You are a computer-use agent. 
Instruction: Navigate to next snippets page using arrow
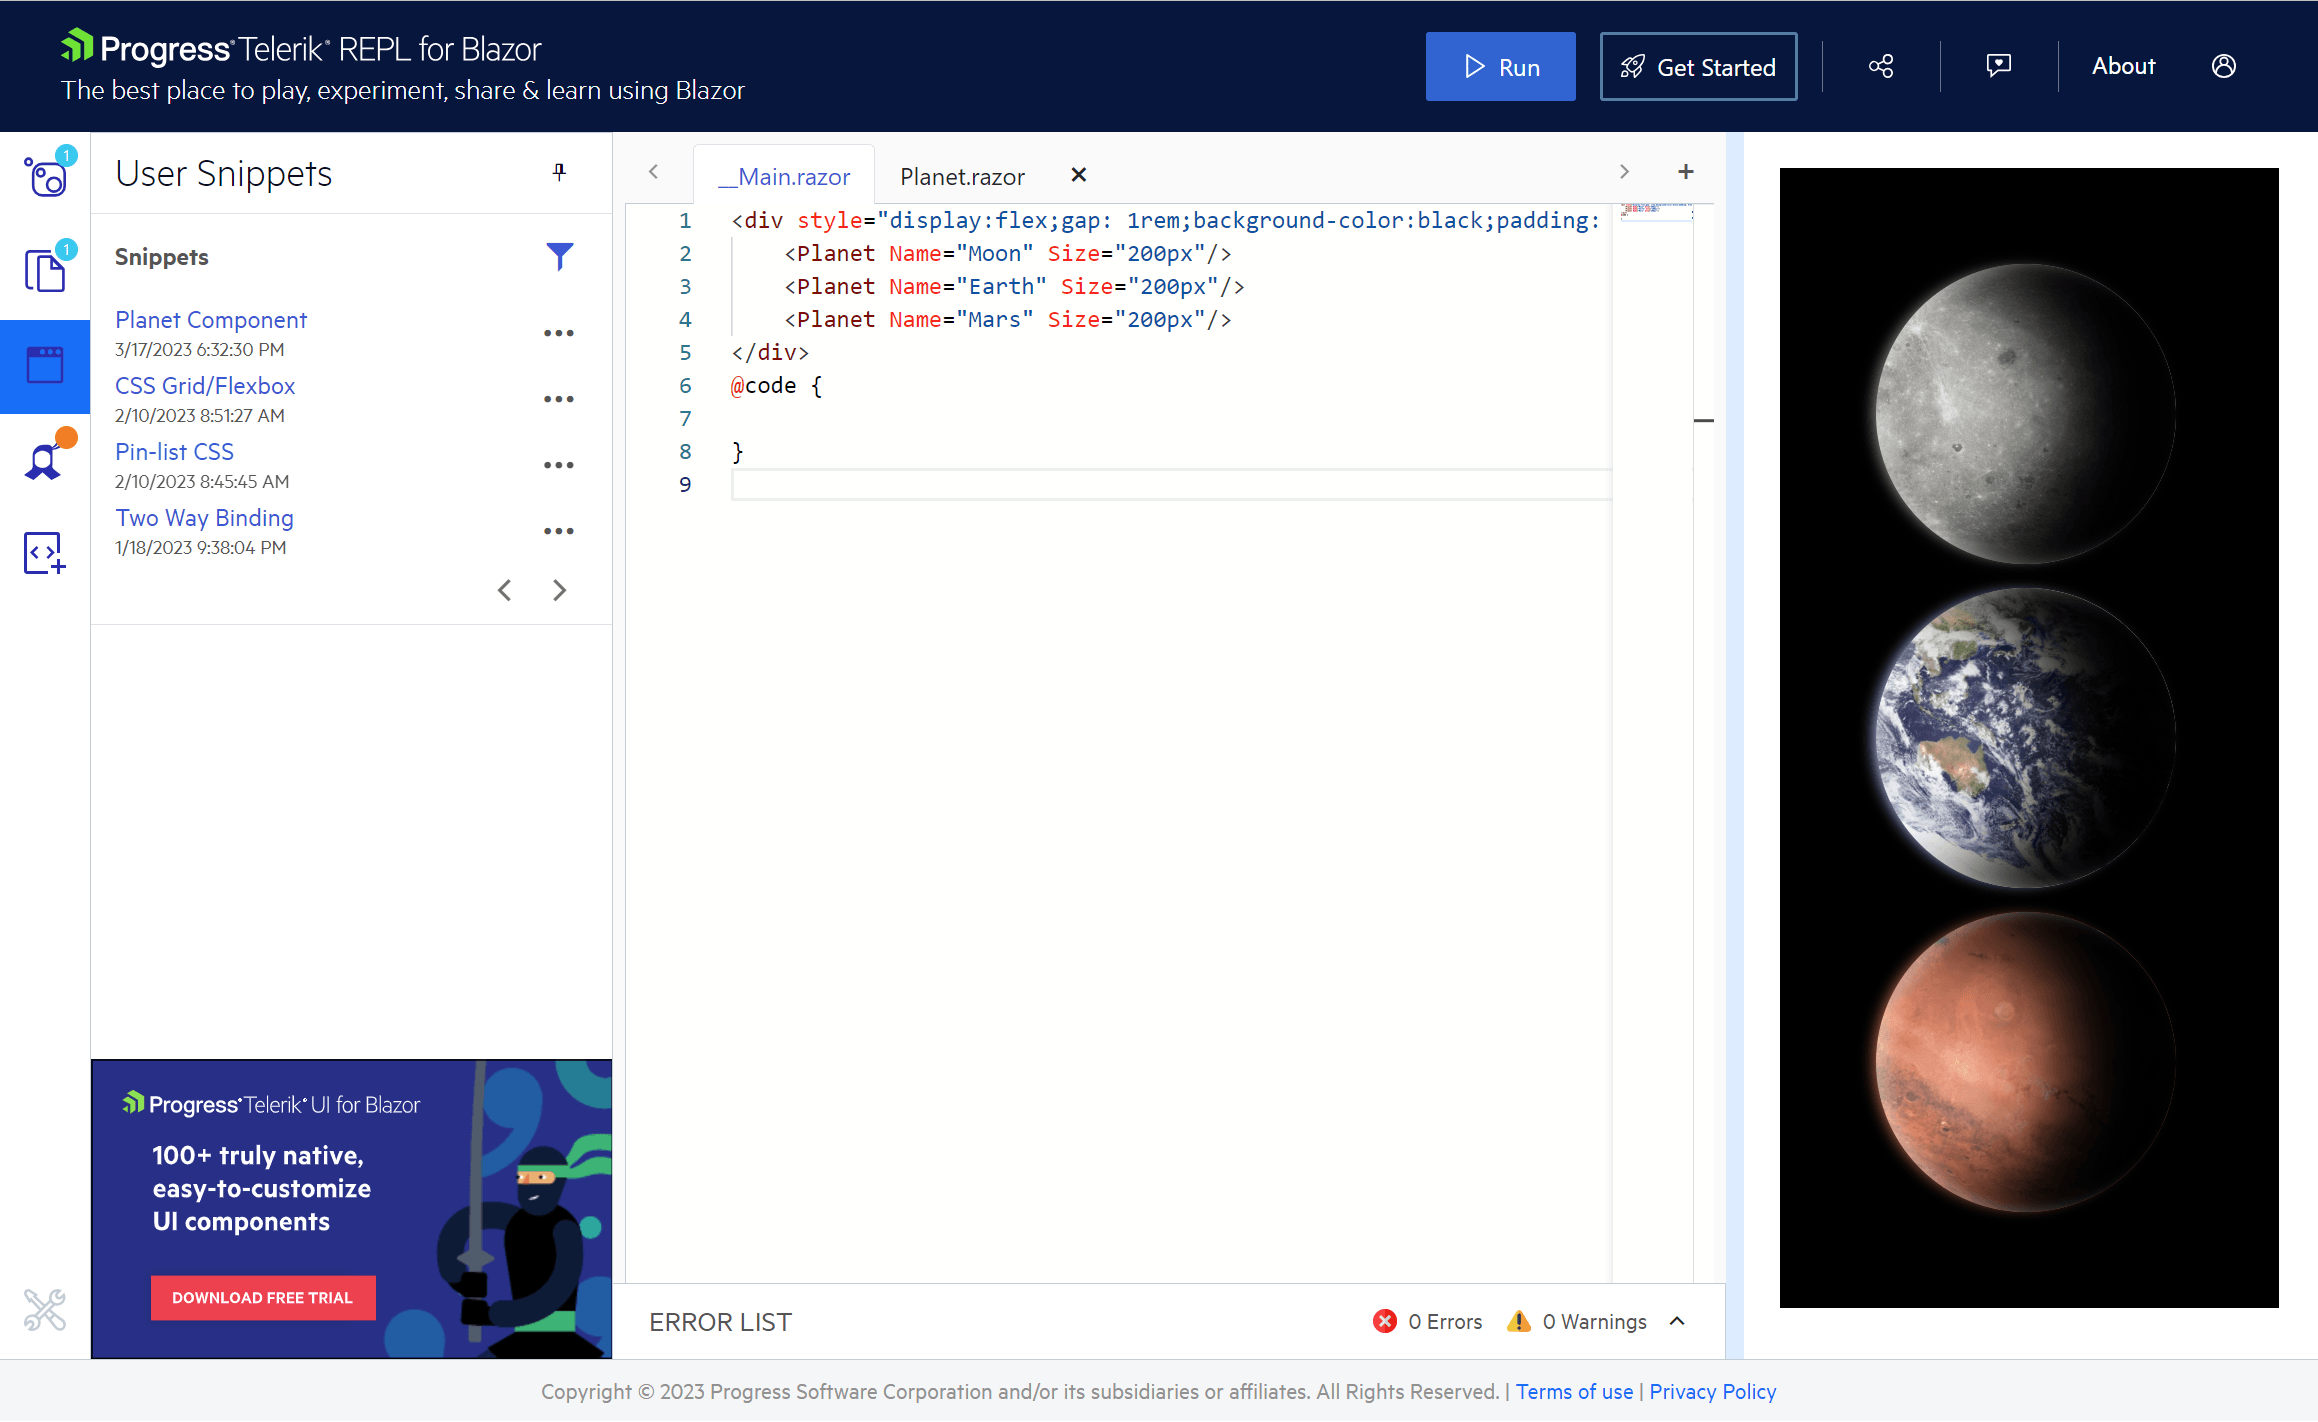click(x=561, y=589)
